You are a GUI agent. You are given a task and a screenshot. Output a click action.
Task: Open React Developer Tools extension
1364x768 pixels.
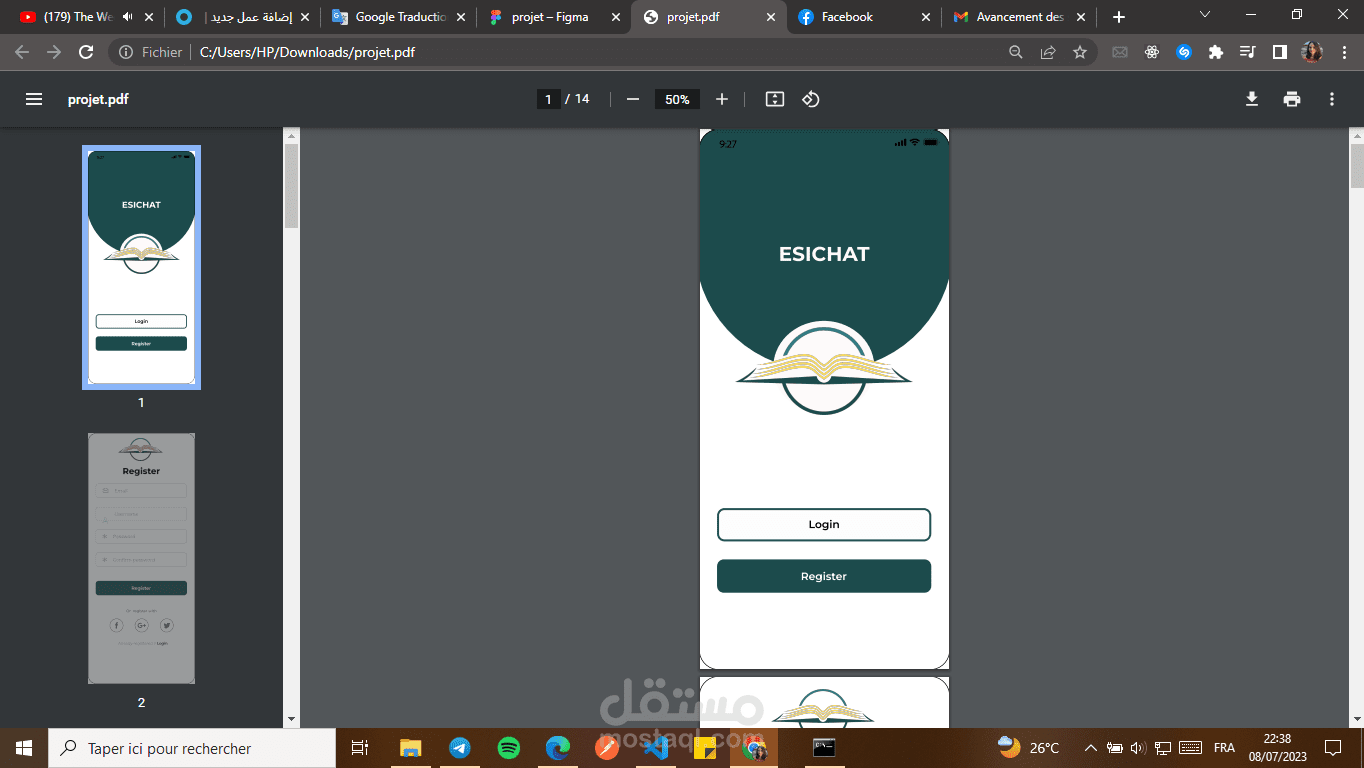tap(1152, 52)
